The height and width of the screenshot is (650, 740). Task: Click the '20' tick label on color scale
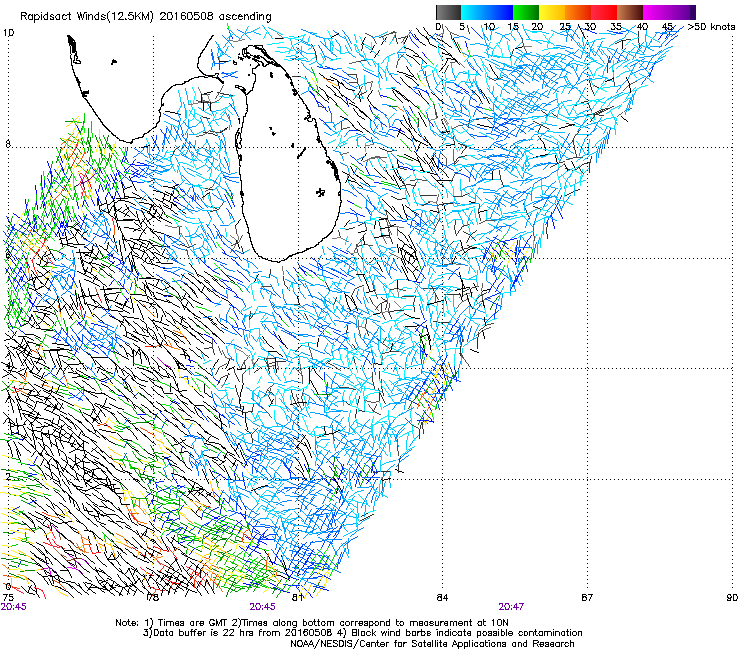click(538, 27)
